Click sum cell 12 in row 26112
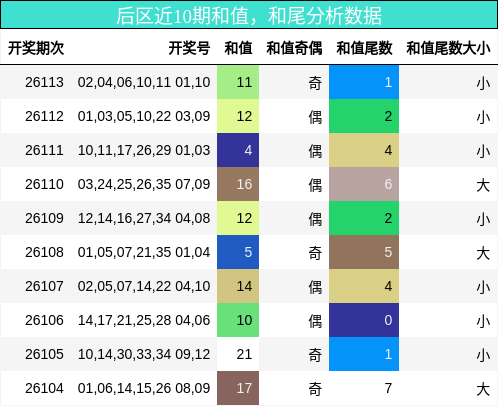The height and width of the screenshot is (406, 498). tap(238, 116)
